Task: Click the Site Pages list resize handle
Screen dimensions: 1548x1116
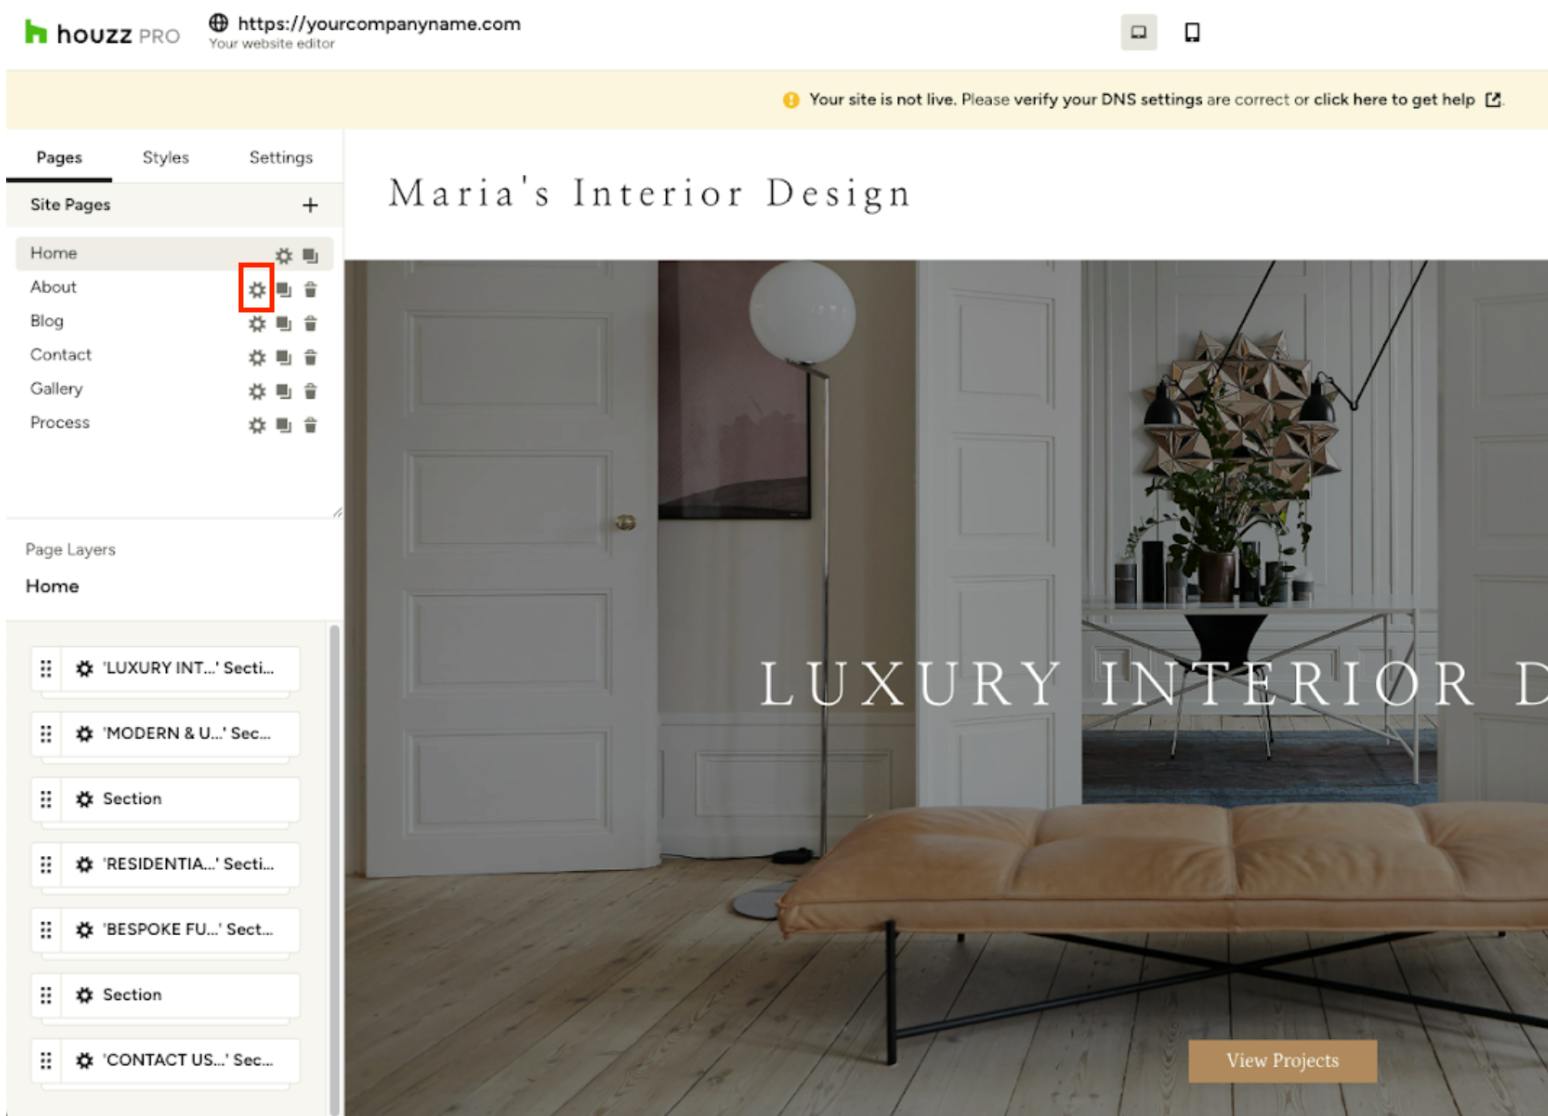Action: pos(337,513)
